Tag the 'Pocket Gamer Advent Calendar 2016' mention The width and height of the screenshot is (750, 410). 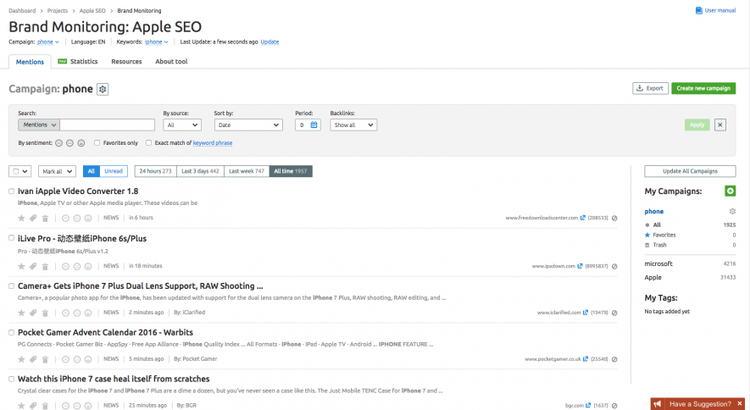point(33,359)
